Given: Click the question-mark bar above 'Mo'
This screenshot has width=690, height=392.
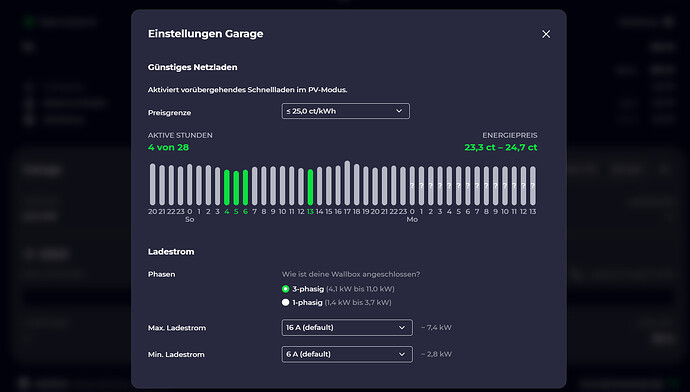Looking at the screenshot, I should pos(412,186).
